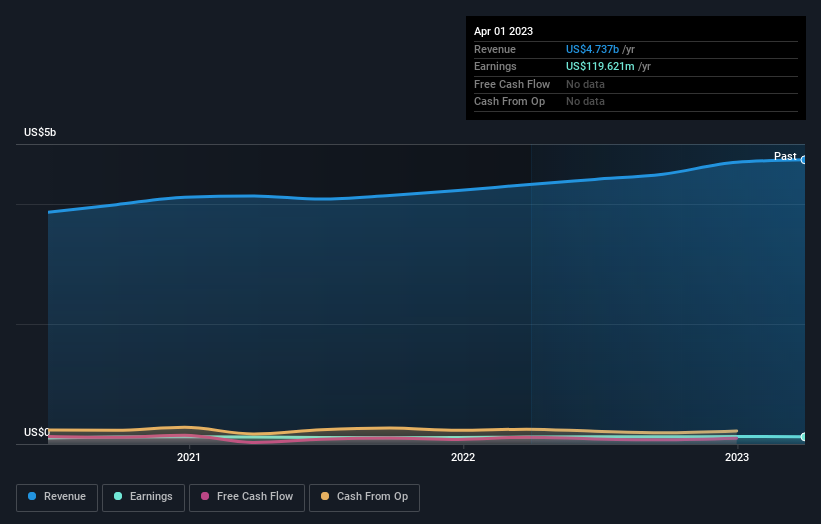Click the Revenue data point marker at the line's end

click(x=804, y=160)
